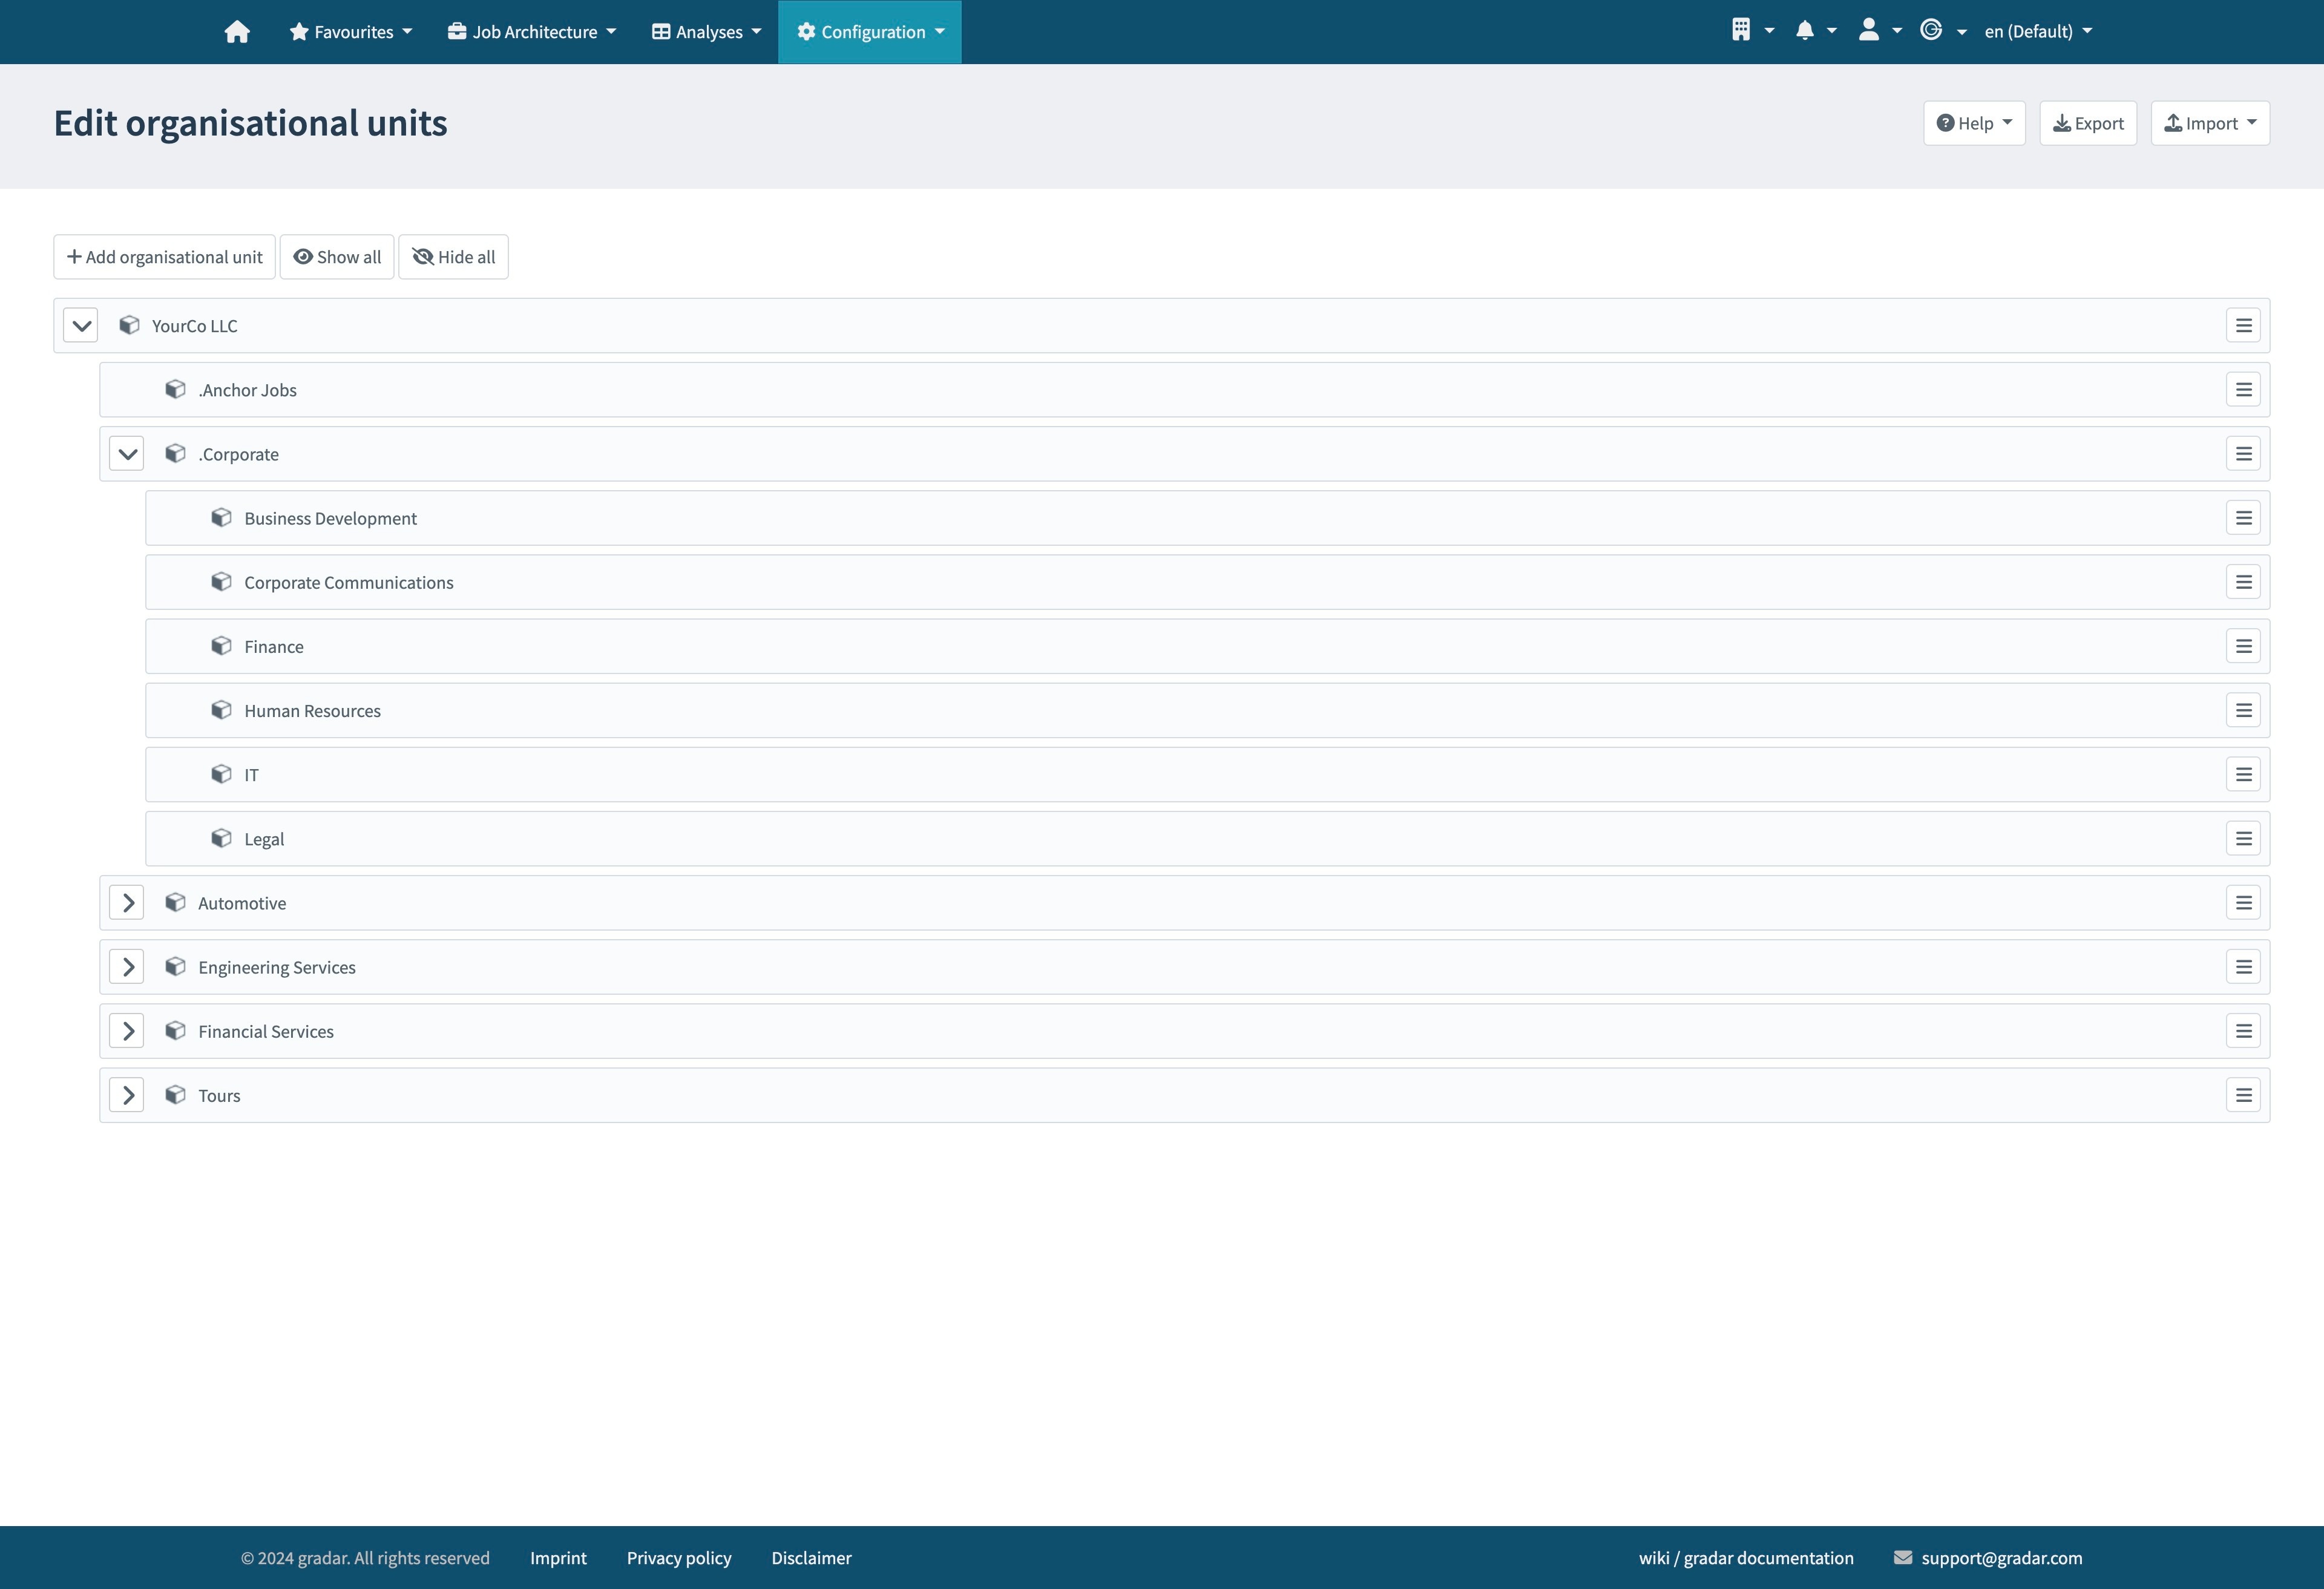Click Show all to reveal all units
Screen dimensions: 2324x1589
(337, 257)
